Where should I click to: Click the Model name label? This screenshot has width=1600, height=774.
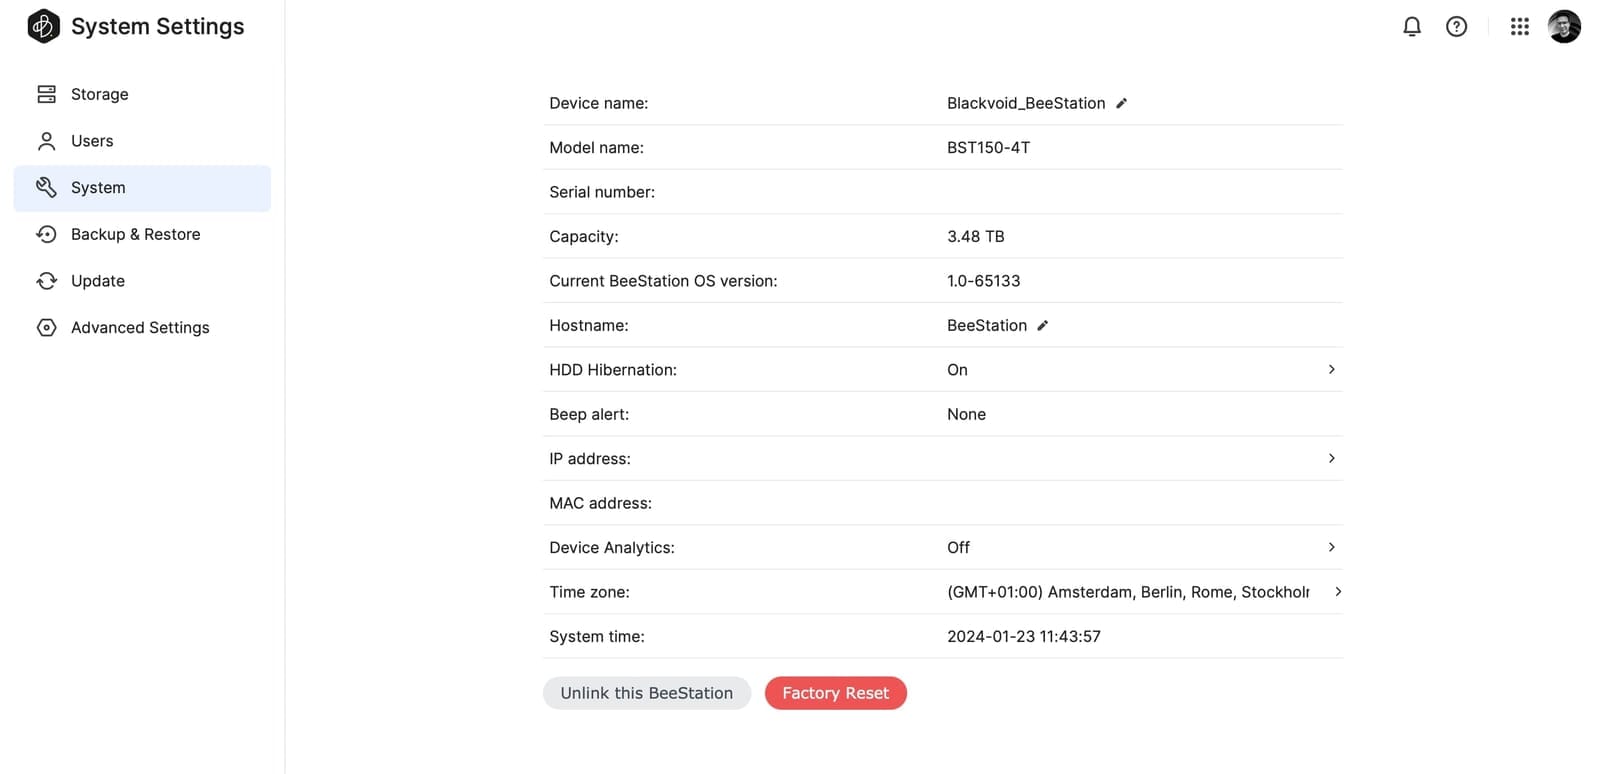[596, 148]
